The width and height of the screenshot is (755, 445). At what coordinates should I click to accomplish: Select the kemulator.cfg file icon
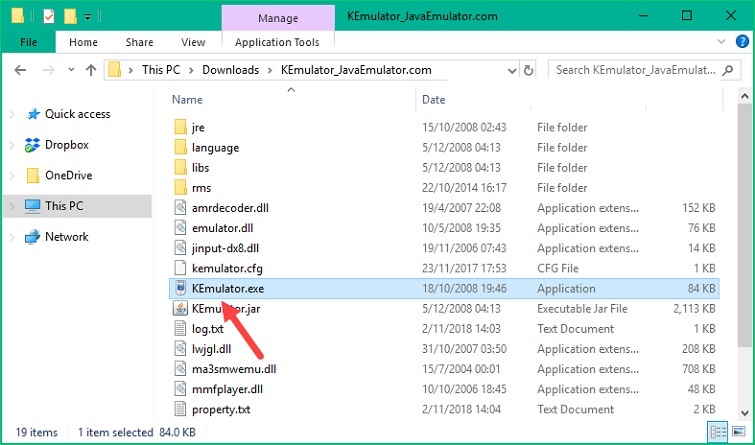pos(180,268)
